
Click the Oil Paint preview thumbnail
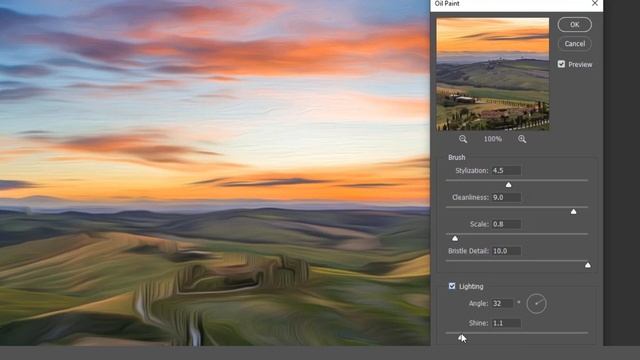pos(493,74)
